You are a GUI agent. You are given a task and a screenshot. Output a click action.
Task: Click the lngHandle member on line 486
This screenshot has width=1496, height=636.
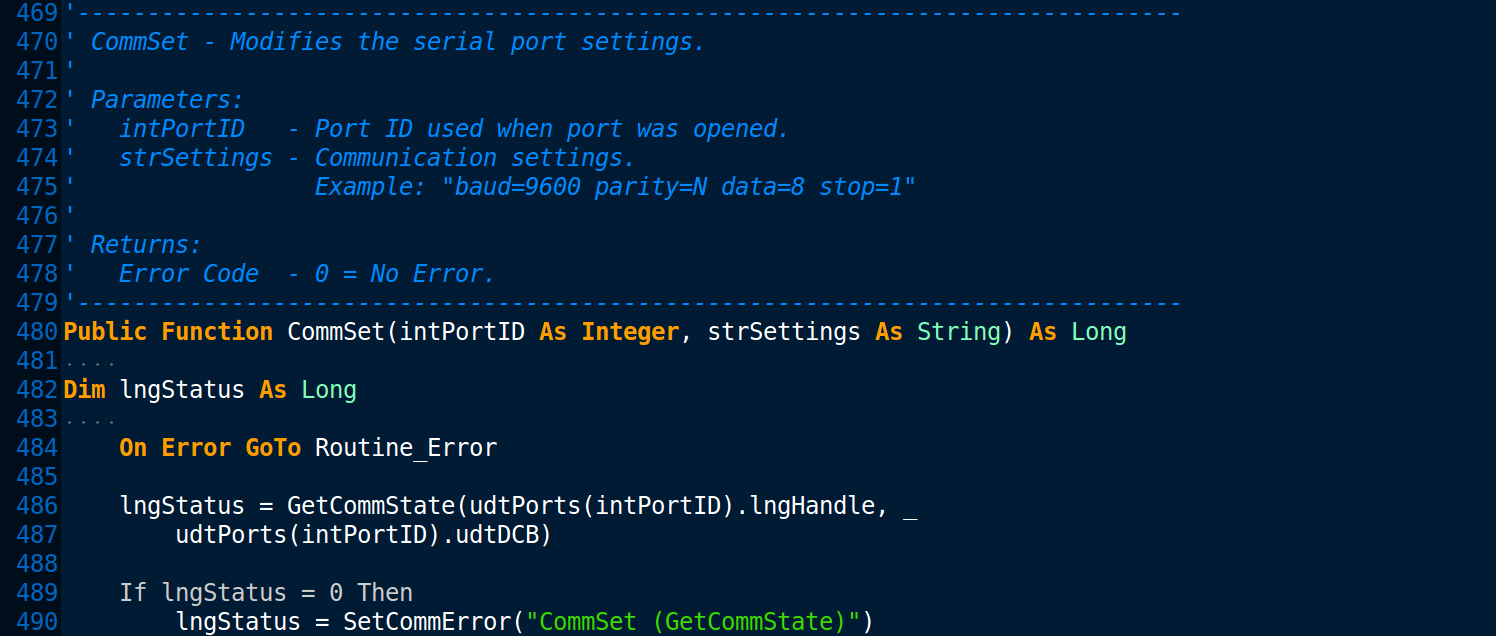click(x=812, y=506)
